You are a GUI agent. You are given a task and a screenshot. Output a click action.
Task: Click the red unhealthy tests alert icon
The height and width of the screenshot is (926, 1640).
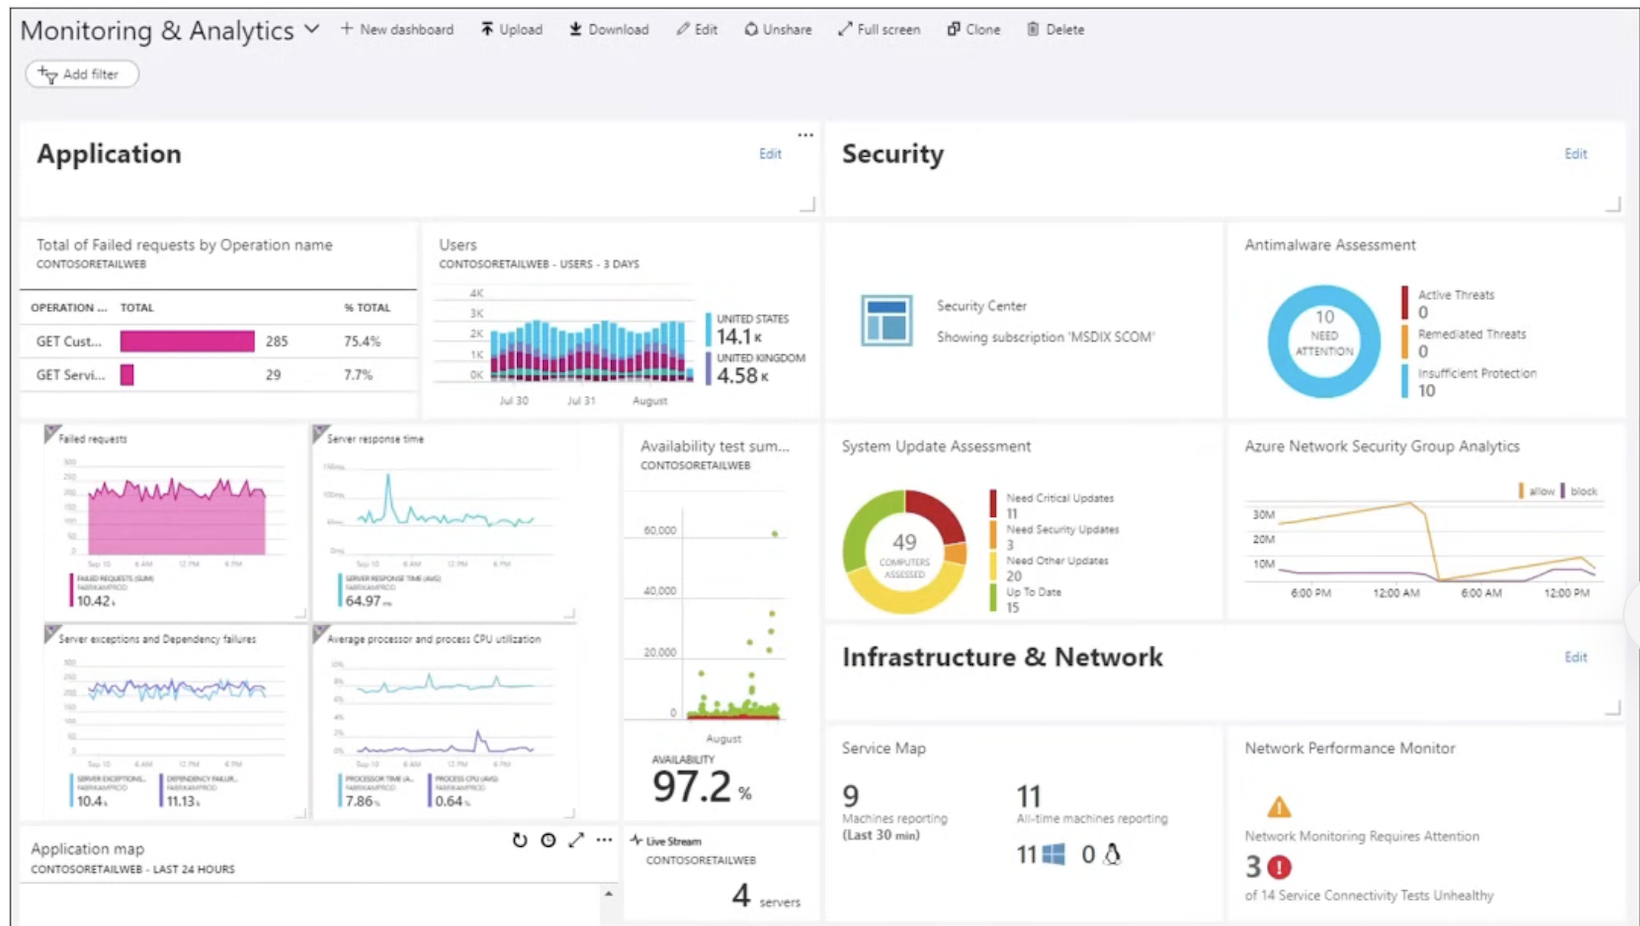(1279, 867)
